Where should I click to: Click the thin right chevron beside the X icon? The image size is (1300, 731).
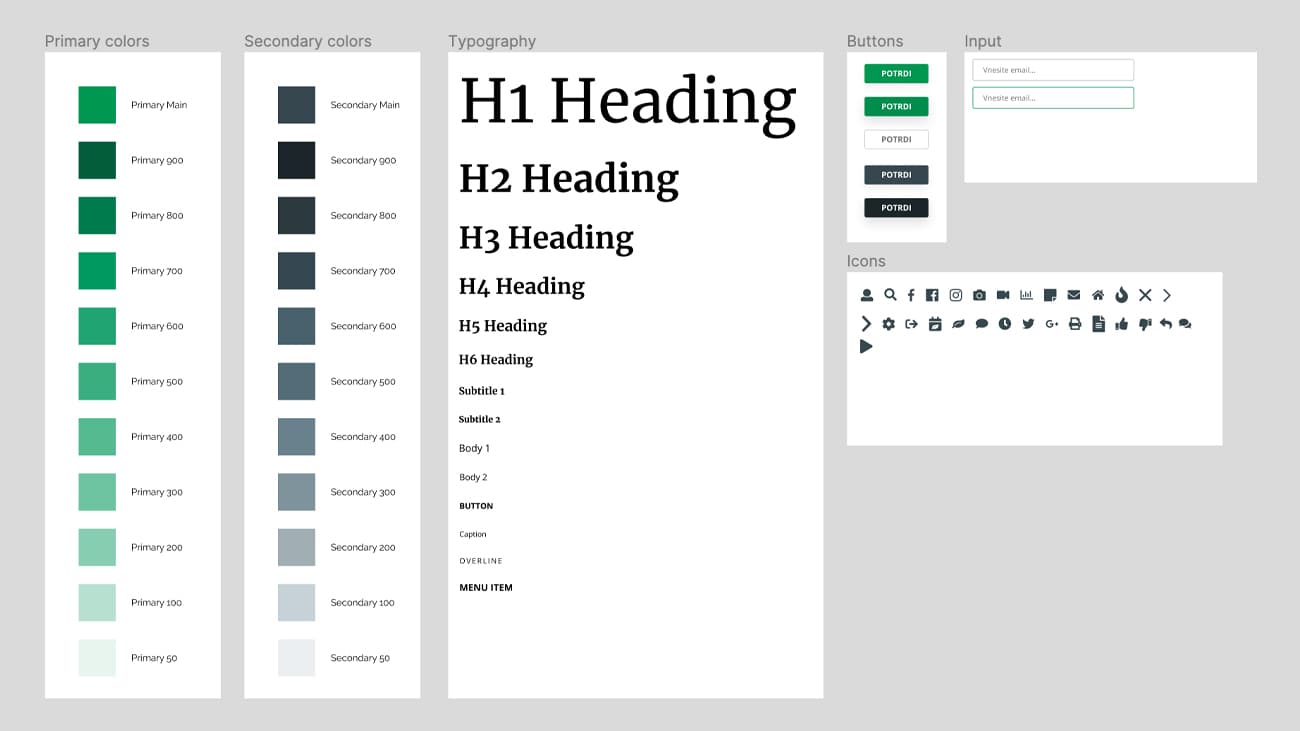pos(1167,295)
